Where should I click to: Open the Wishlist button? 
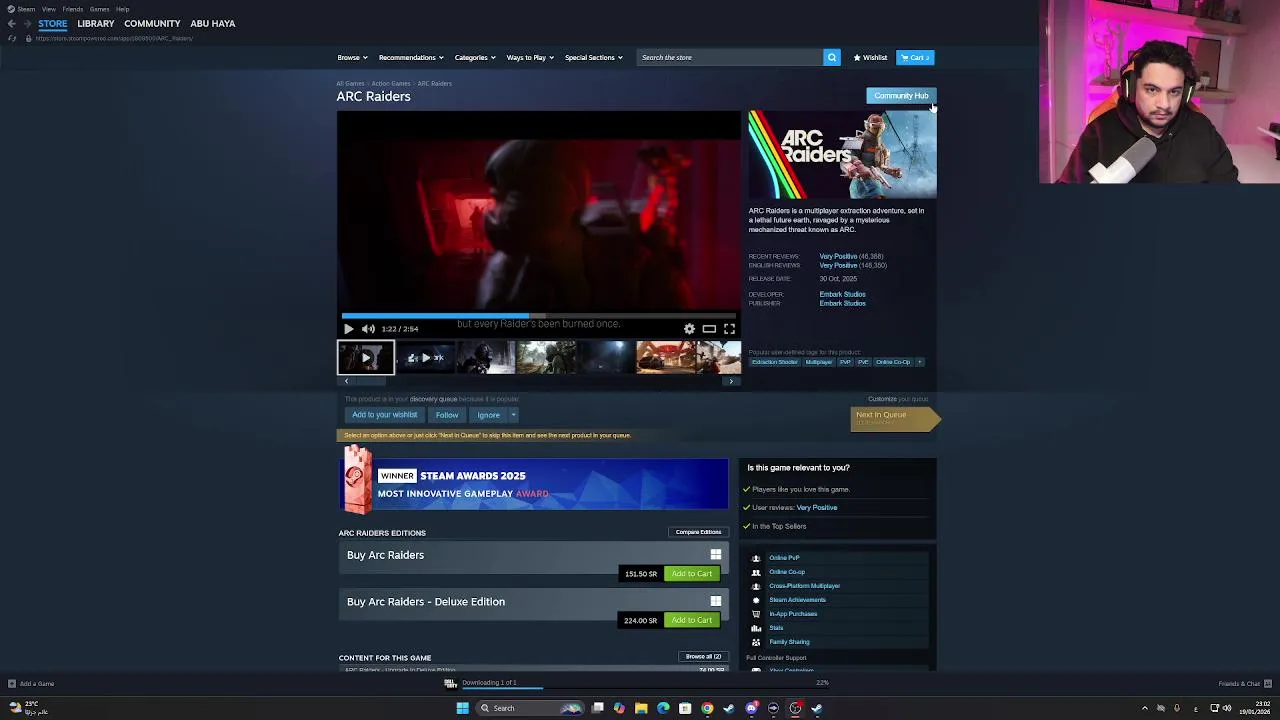click(x=870, y=57)
